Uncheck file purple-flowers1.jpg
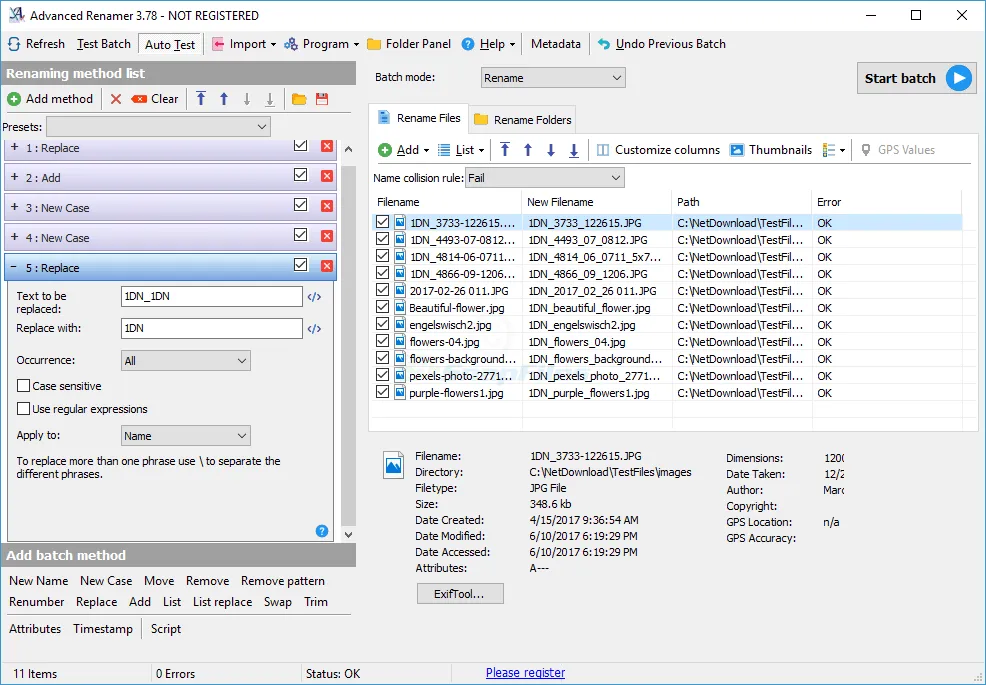This screenshot has height=685, width=986. [382, 392]
